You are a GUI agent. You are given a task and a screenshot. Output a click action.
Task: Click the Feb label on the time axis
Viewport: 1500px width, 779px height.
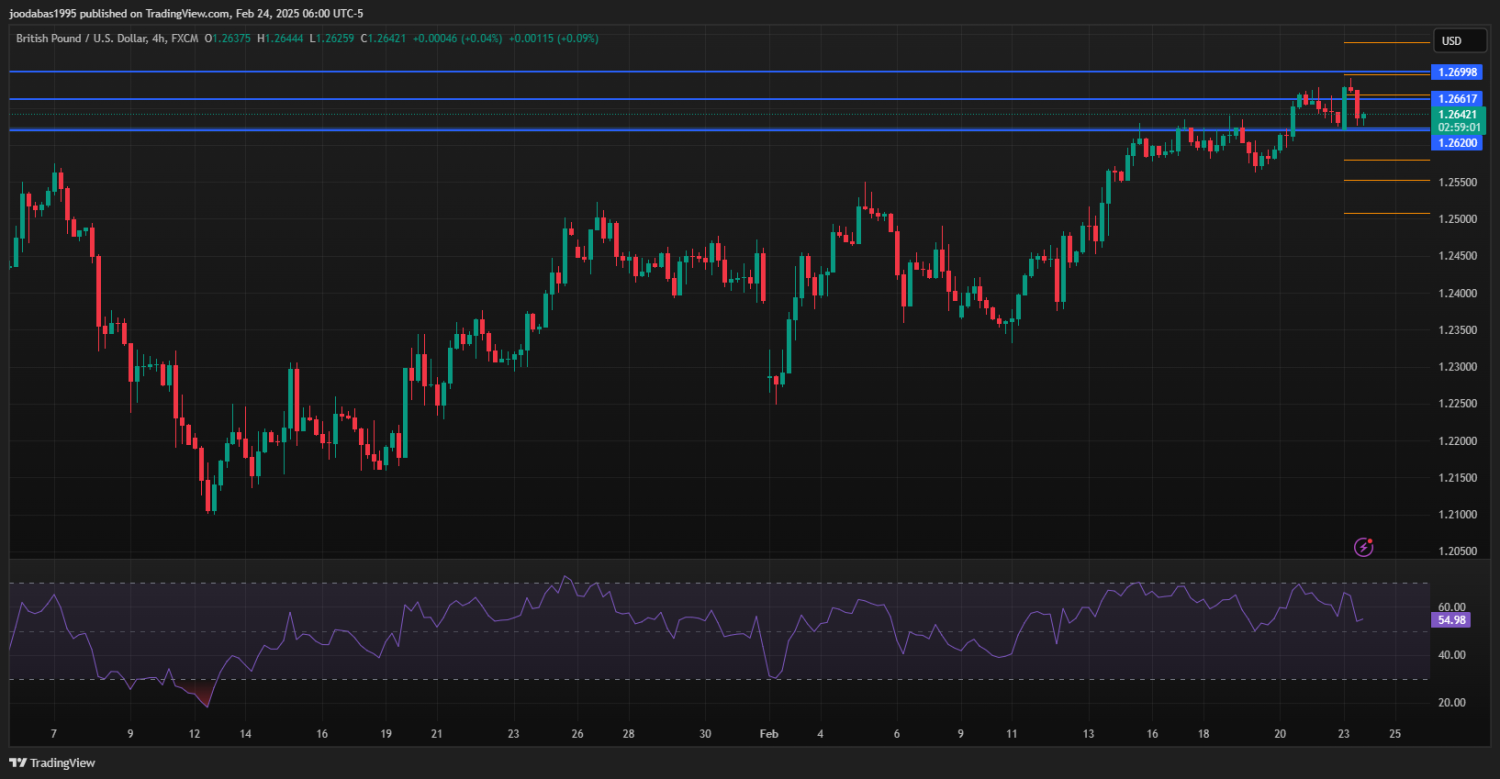[768, 734]
